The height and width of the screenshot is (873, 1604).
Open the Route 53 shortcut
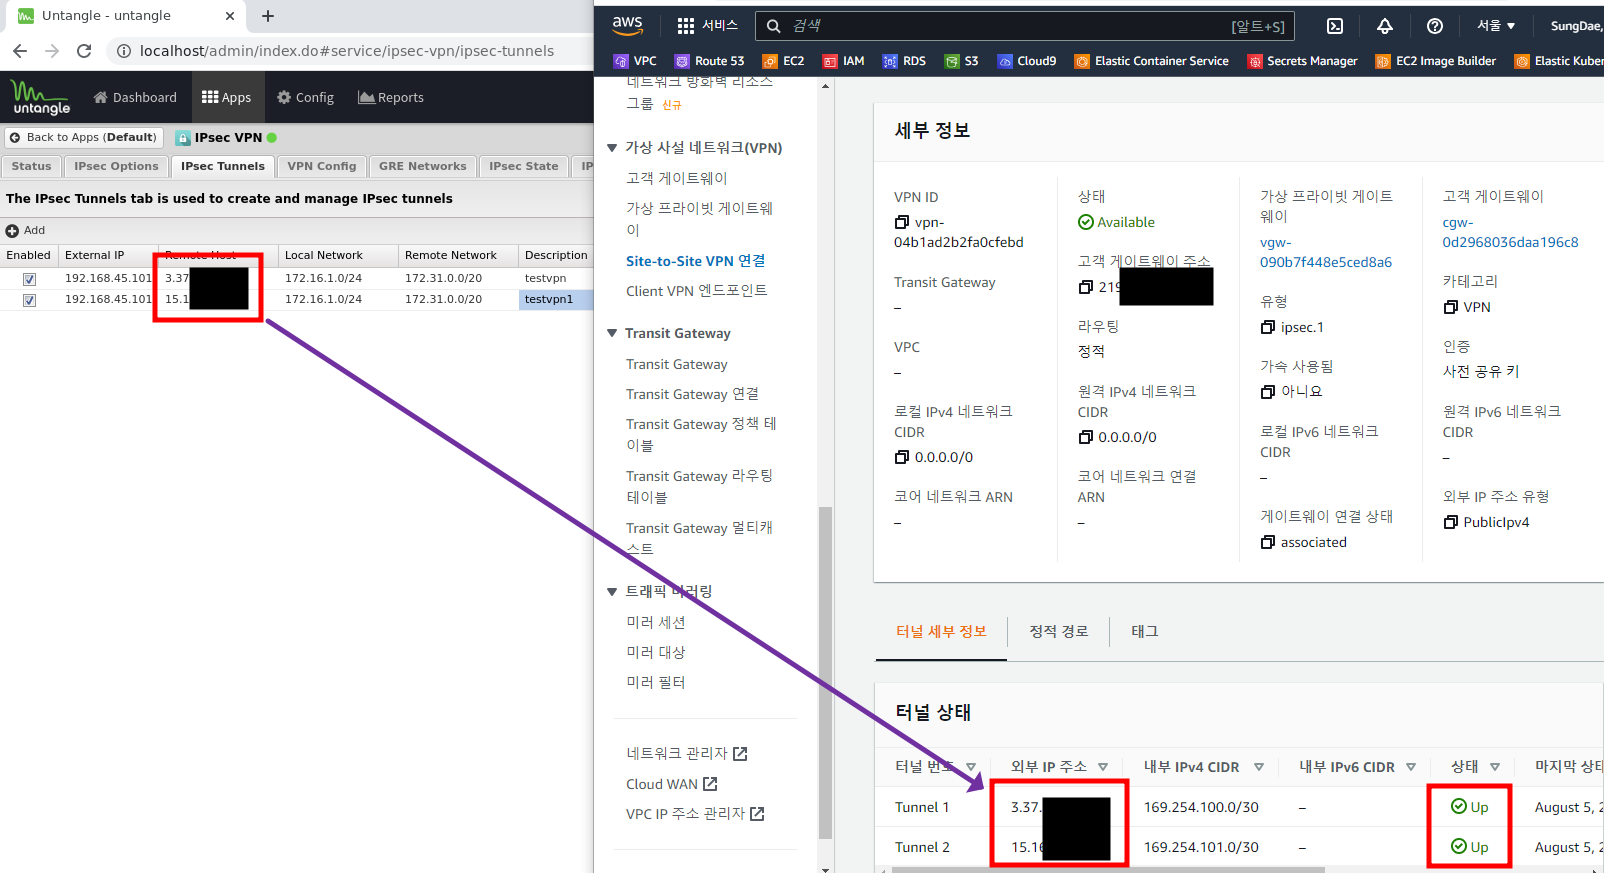pyautogui.click(x=709, y=61)
